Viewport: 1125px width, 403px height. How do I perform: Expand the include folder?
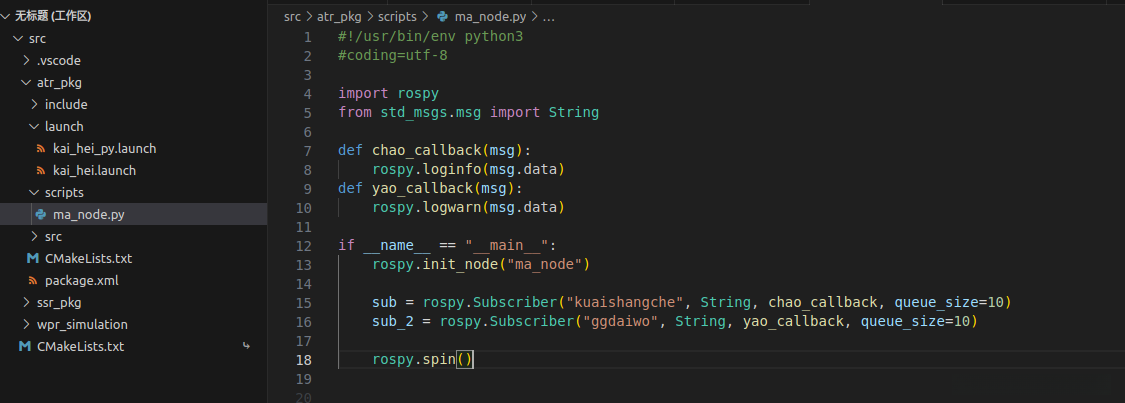(x=33, y=104)
